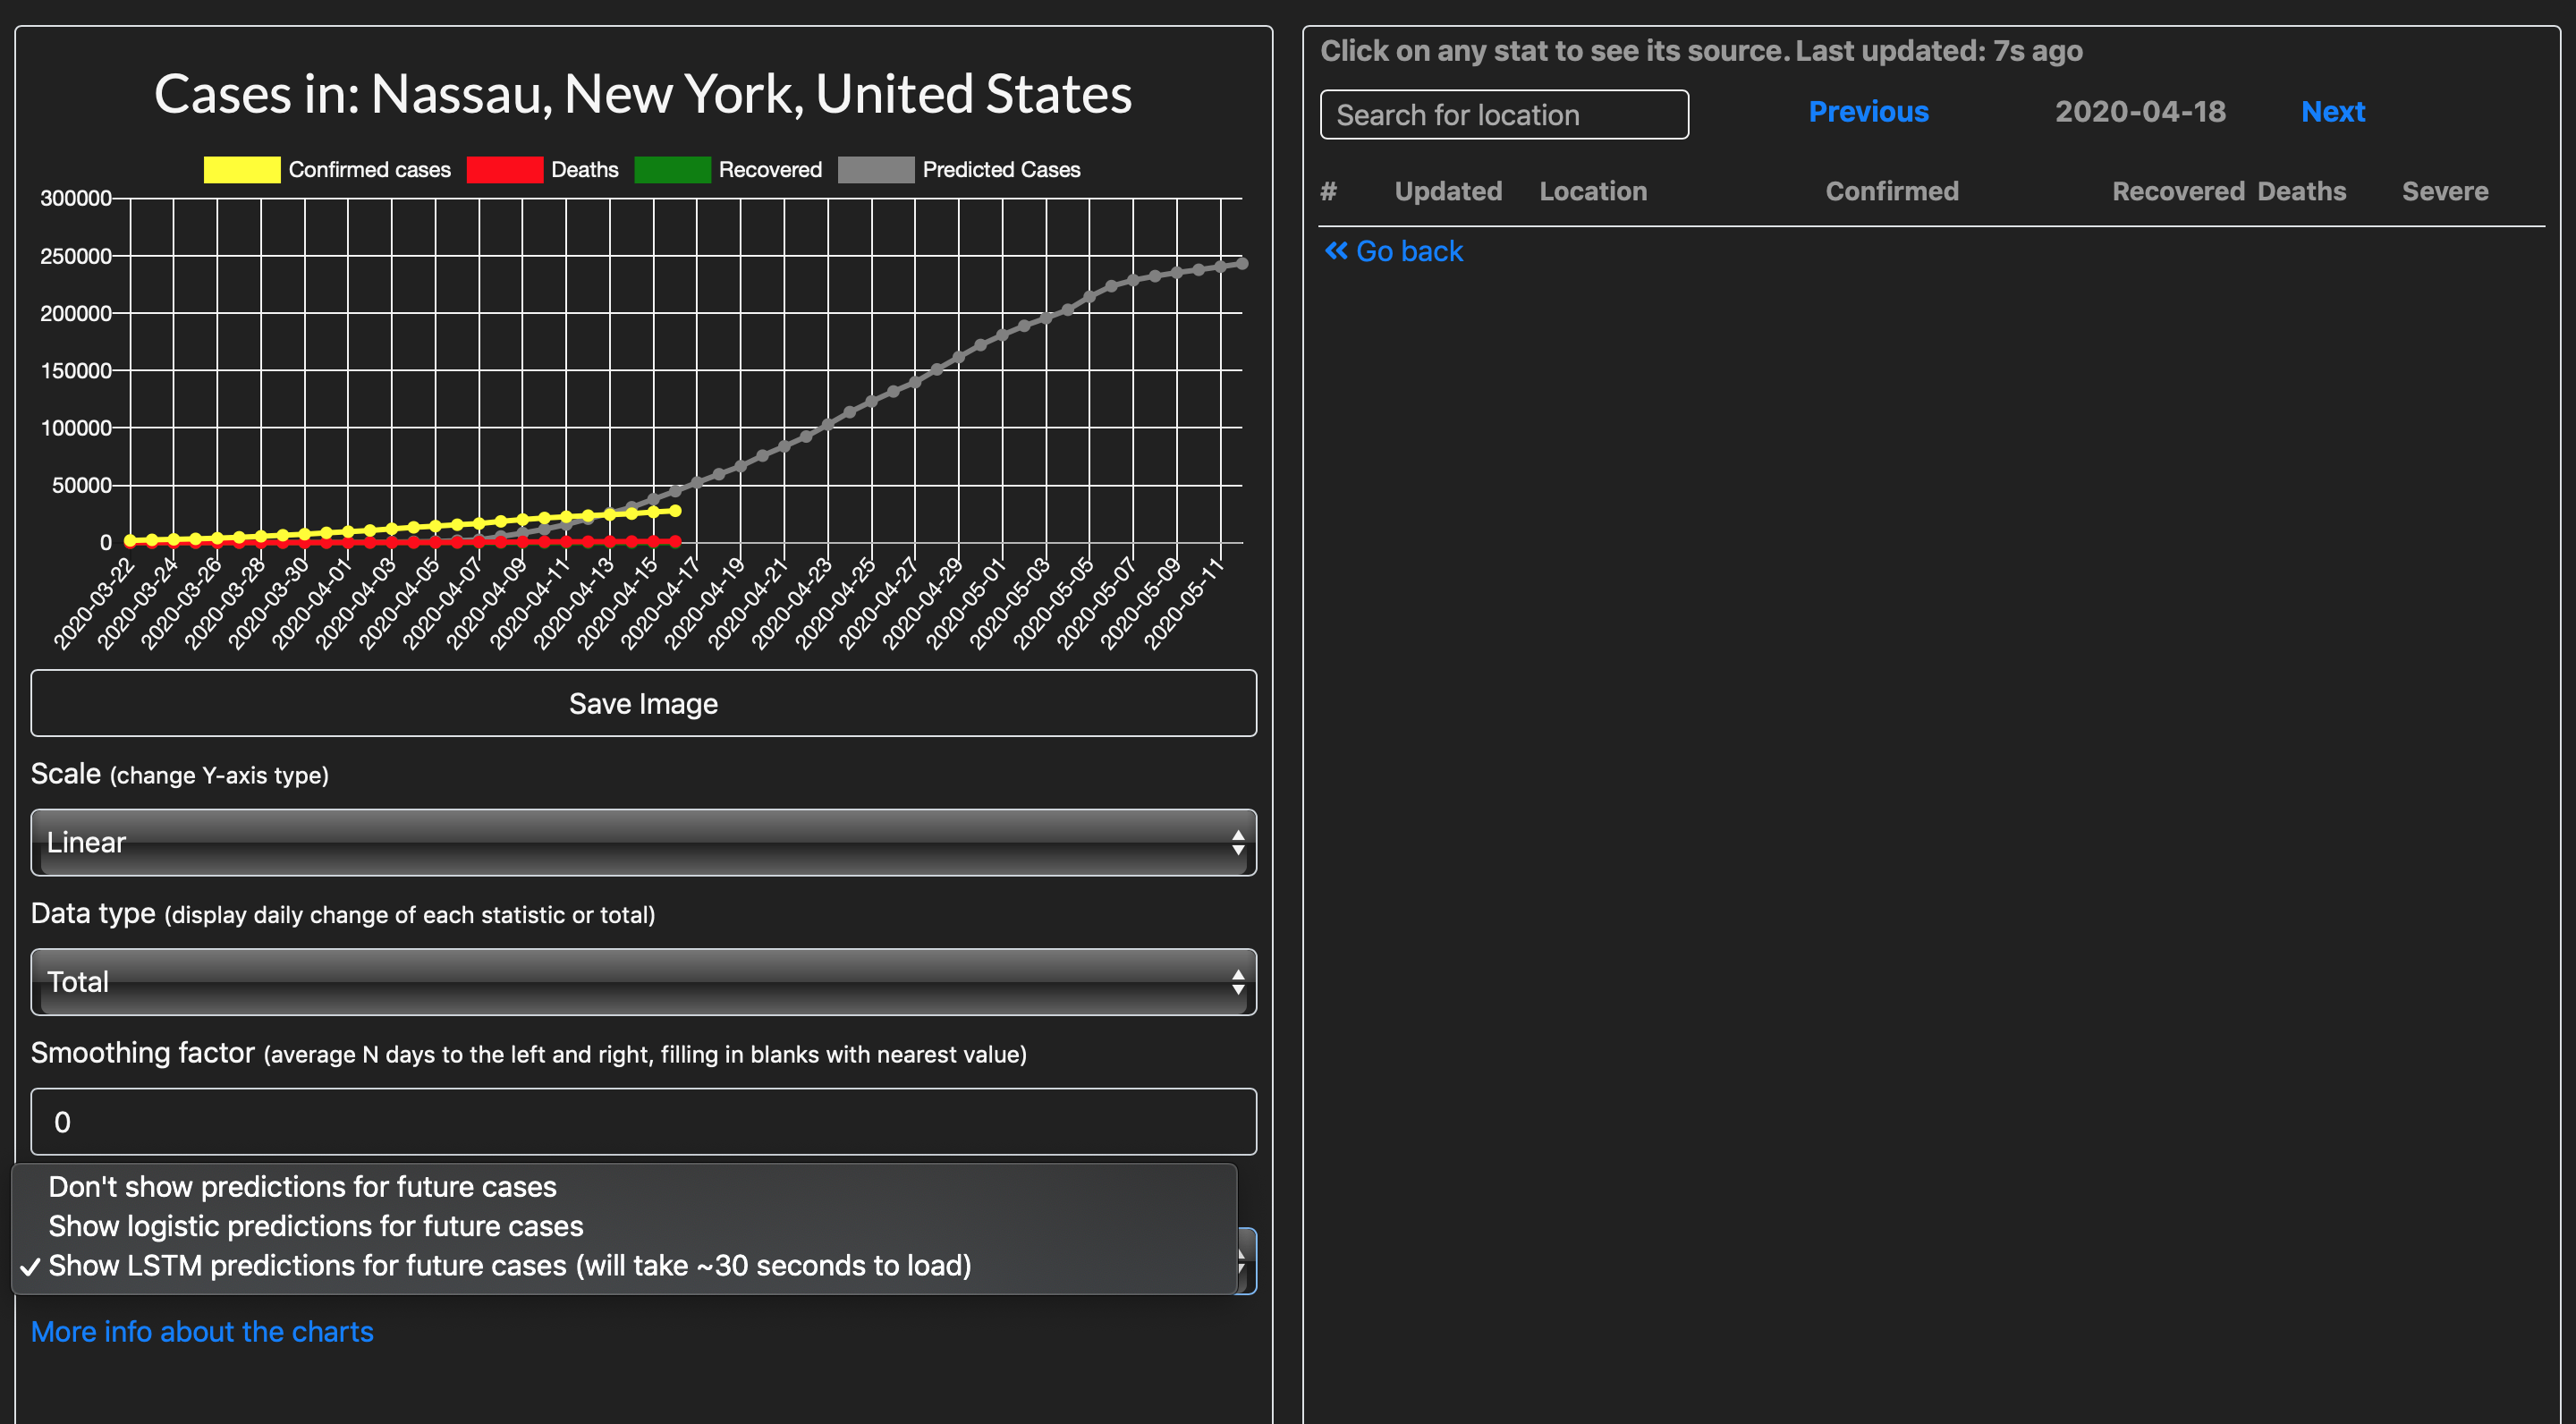Go to Next date
Image resolution: width=2576 pixels, height=1424 pixels.
[2332, 111]
